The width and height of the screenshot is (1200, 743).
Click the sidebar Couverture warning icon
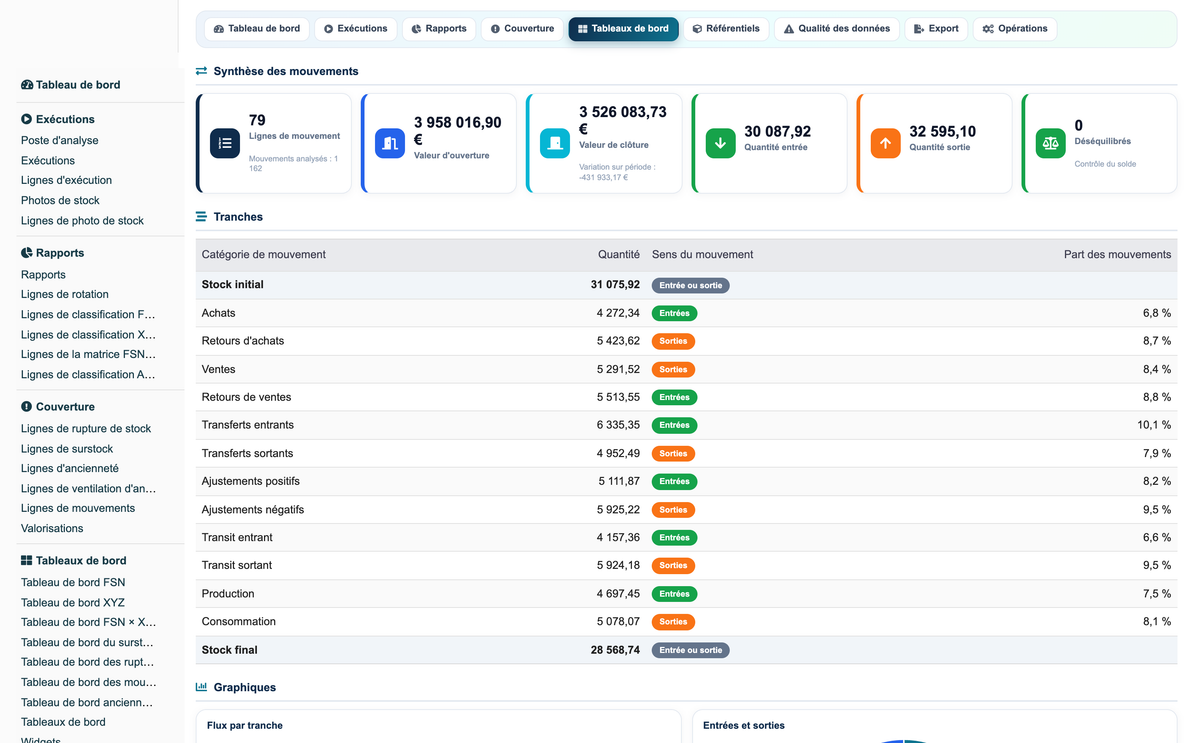click(x=27, y=407)
